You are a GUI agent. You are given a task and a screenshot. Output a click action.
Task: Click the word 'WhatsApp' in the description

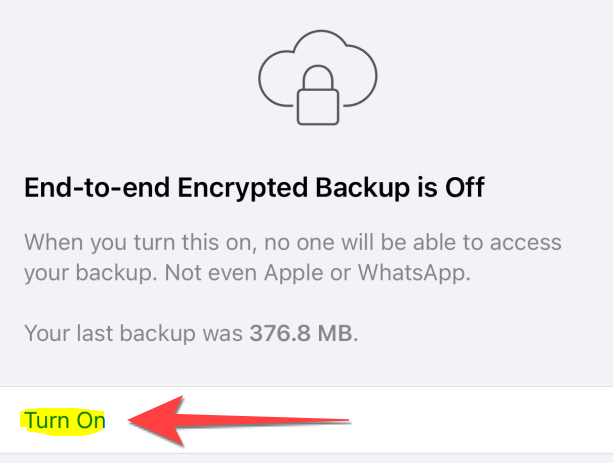pos(414,273)
